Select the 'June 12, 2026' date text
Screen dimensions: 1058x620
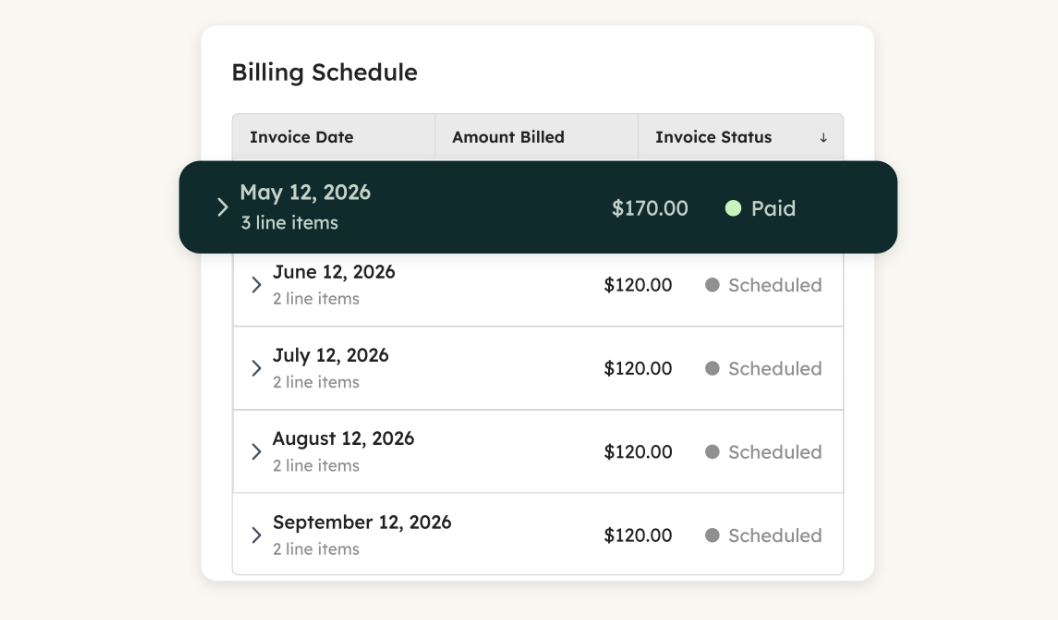click(334, 272)
